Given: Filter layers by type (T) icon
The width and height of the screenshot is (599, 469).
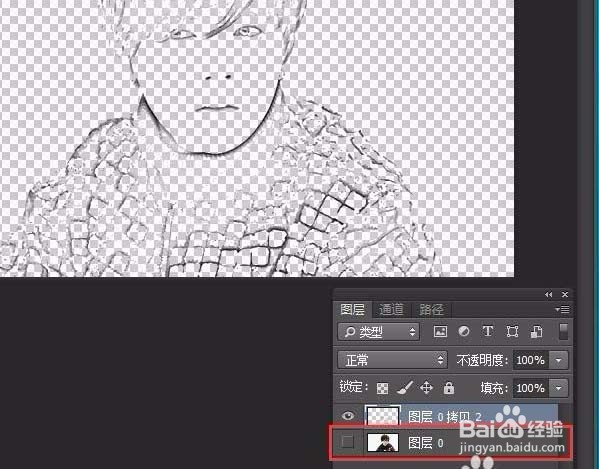Looking at the screenshot, I should point(488,331).
